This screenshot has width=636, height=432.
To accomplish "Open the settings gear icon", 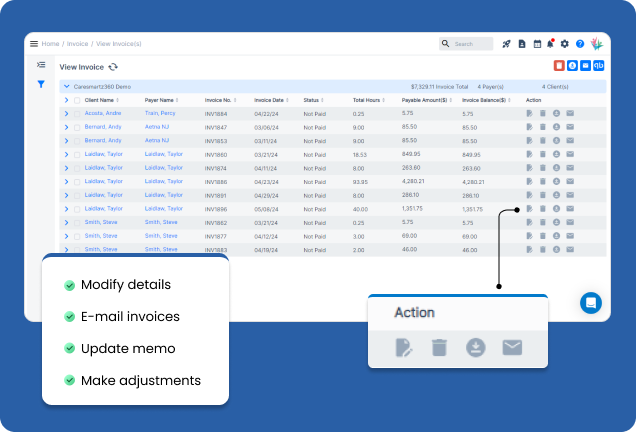I will tap(565, 44).
